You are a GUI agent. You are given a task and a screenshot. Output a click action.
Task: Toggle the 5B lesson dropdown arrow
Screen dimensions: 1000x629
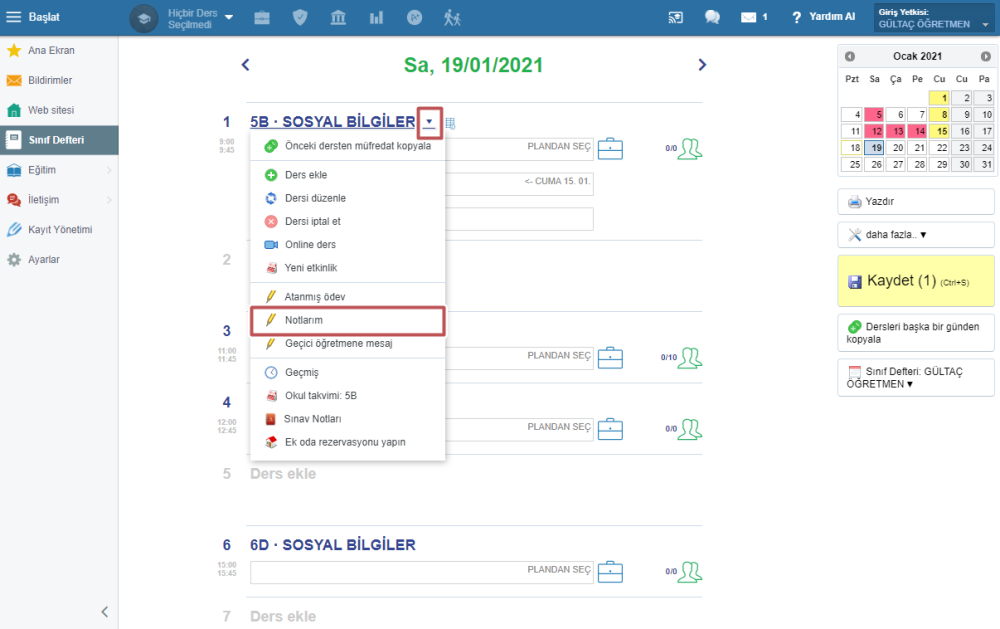coord(429,122)
